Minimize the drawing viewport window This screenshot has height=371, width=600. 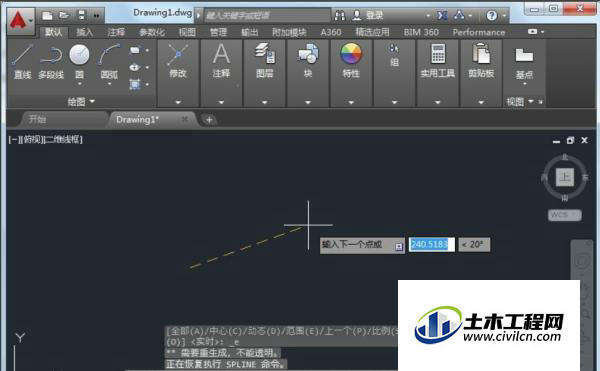556,142
